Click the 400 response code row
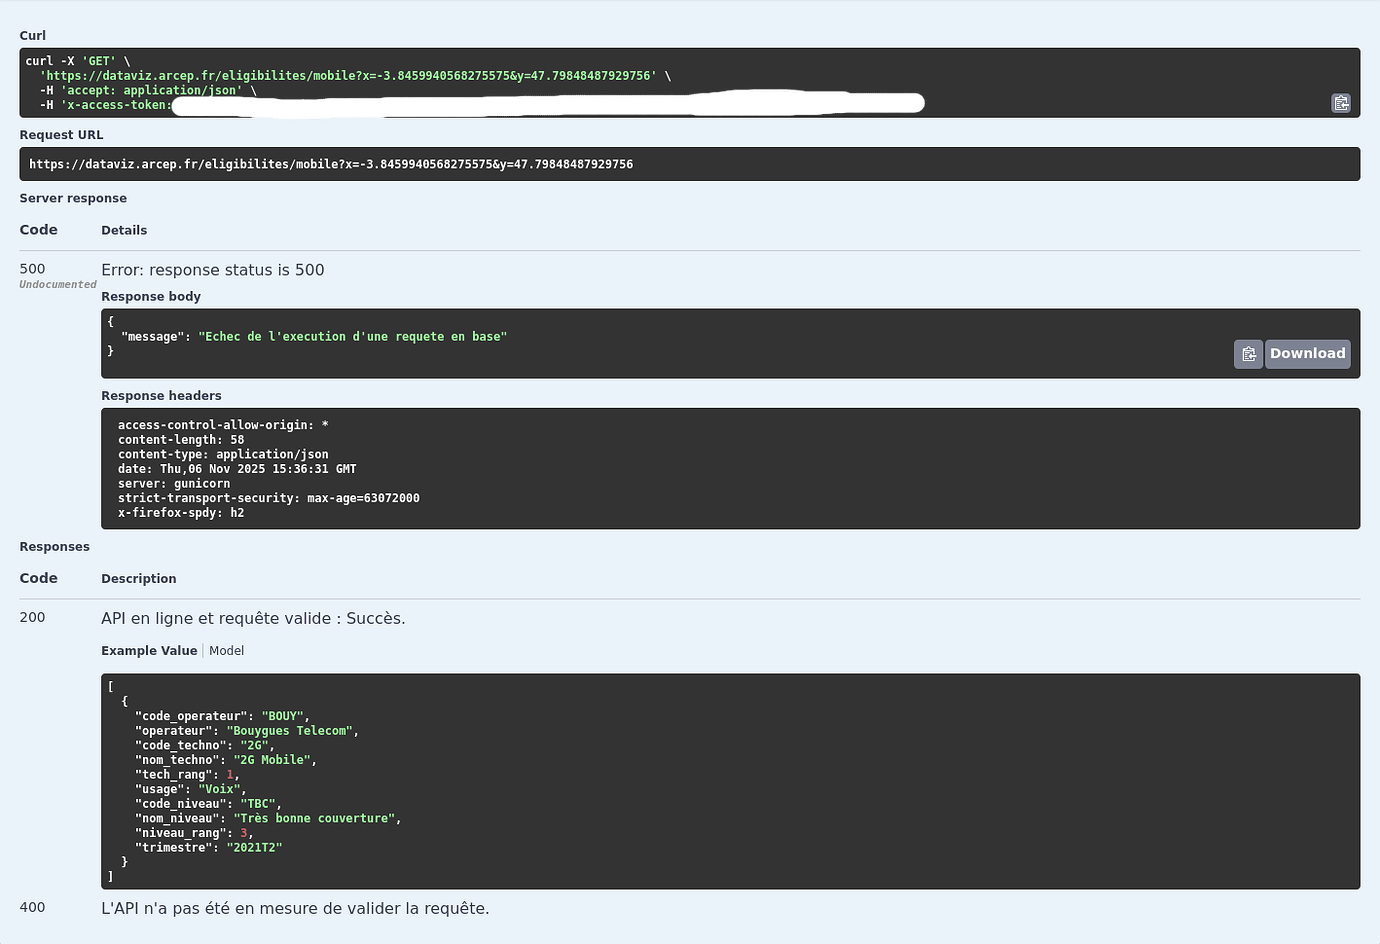Image resolution: width=1380 pixels, height=944 pixels. (x=32, y=908)
